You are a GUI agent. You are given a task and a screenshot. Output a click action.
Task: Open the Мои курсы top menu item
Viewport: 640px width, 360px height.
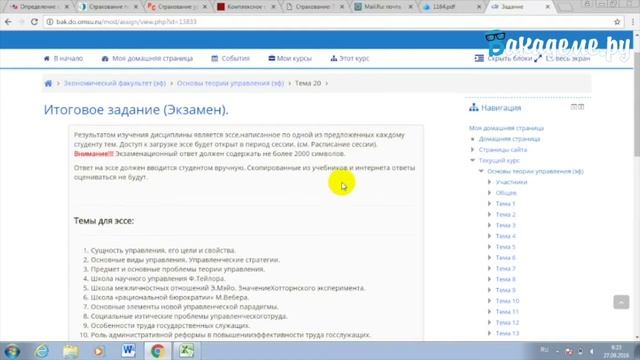pos(290,58)
